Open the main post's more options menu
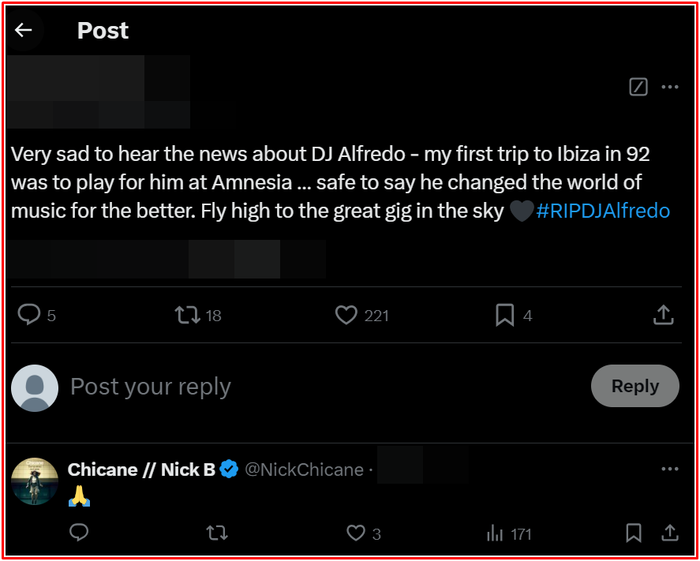700x561 pixels. pos(670,87)
